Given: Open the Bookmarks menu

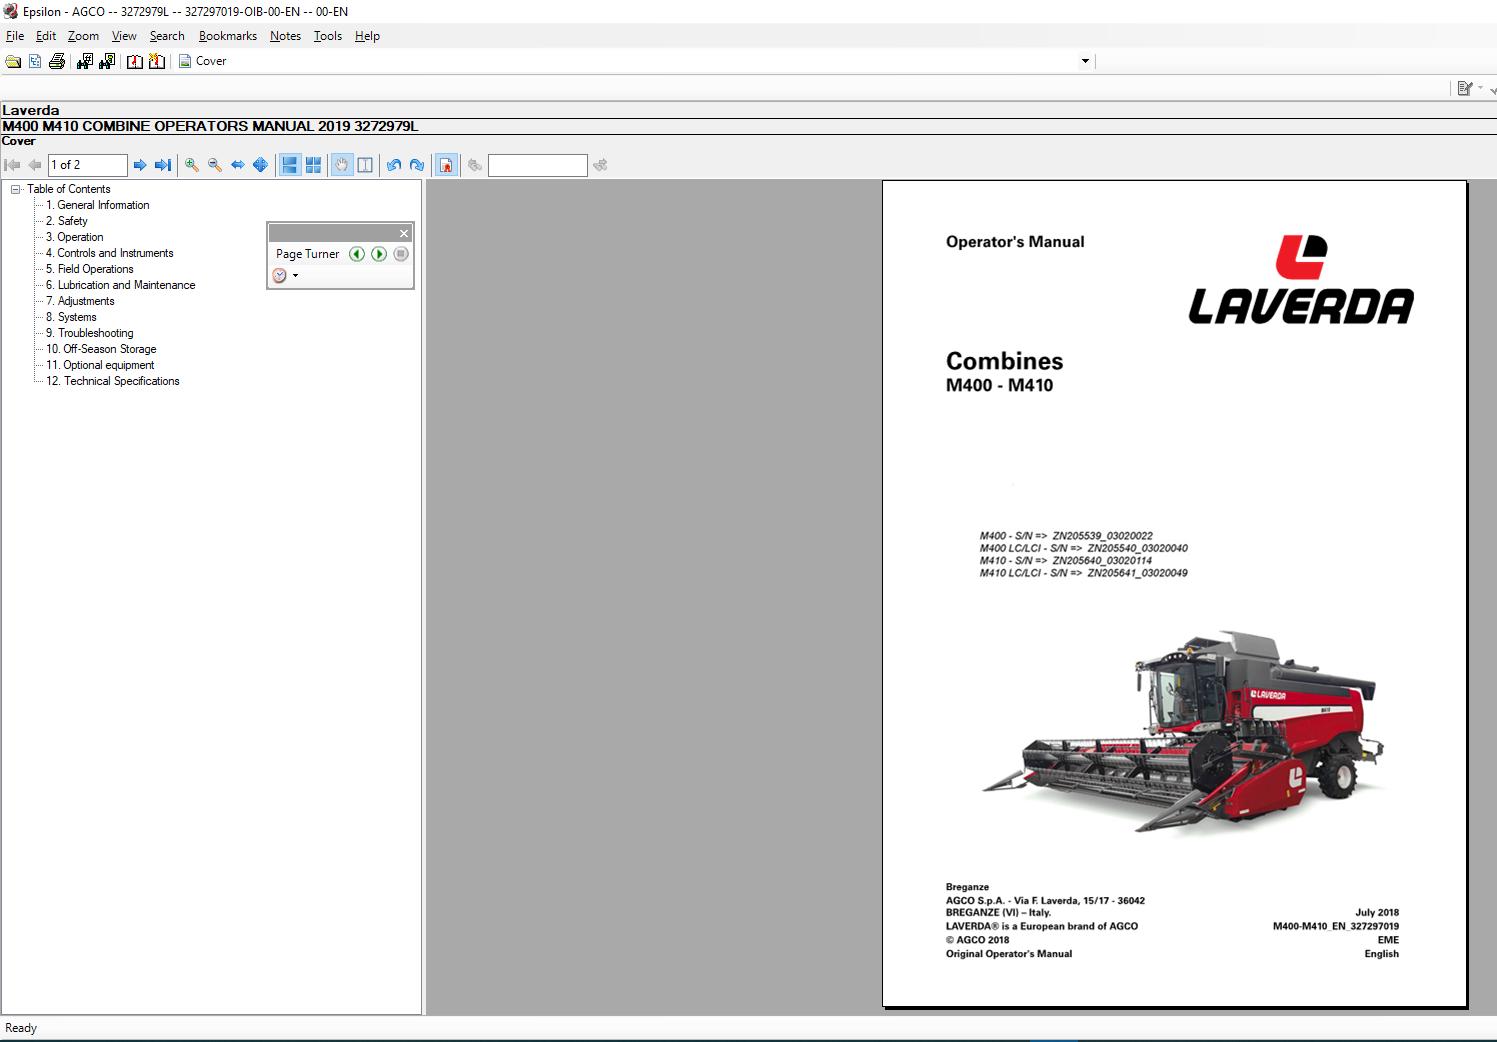Looking at the screenshot, I should (228, 36).
